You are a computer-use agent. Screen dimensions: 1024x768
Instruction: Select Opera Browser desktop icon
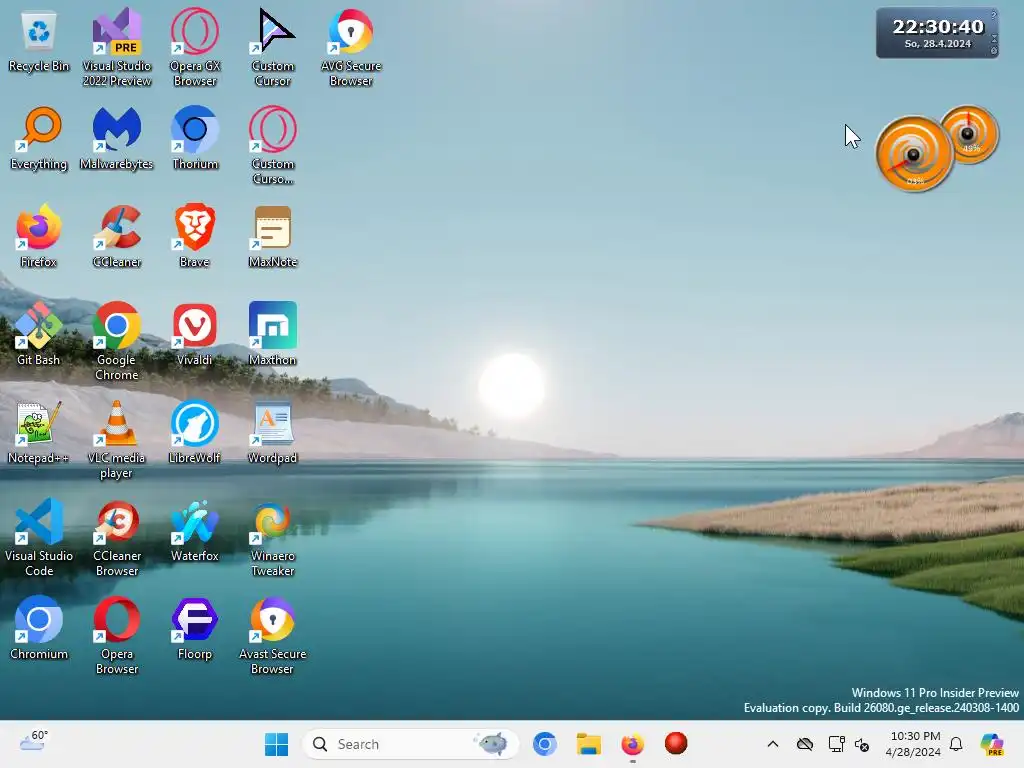click(x=117, y=635)
